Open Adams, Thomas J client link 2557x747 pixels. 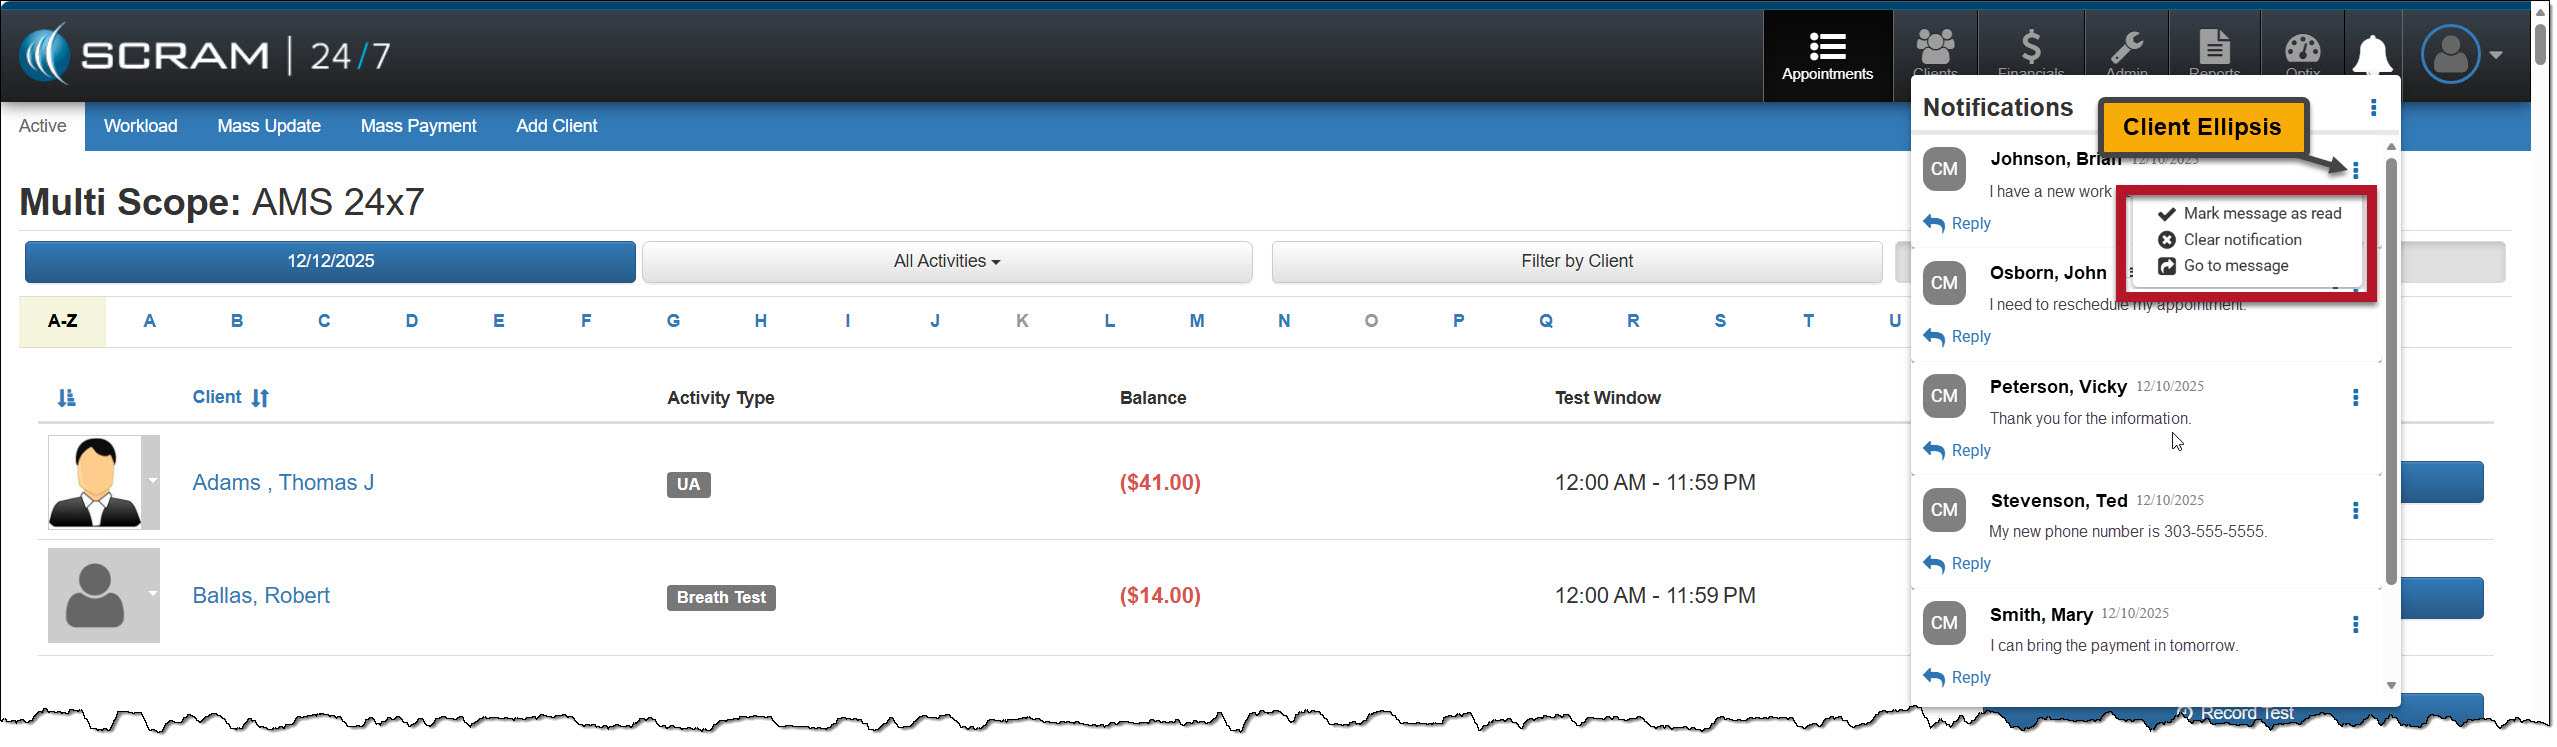coord(283,483)
